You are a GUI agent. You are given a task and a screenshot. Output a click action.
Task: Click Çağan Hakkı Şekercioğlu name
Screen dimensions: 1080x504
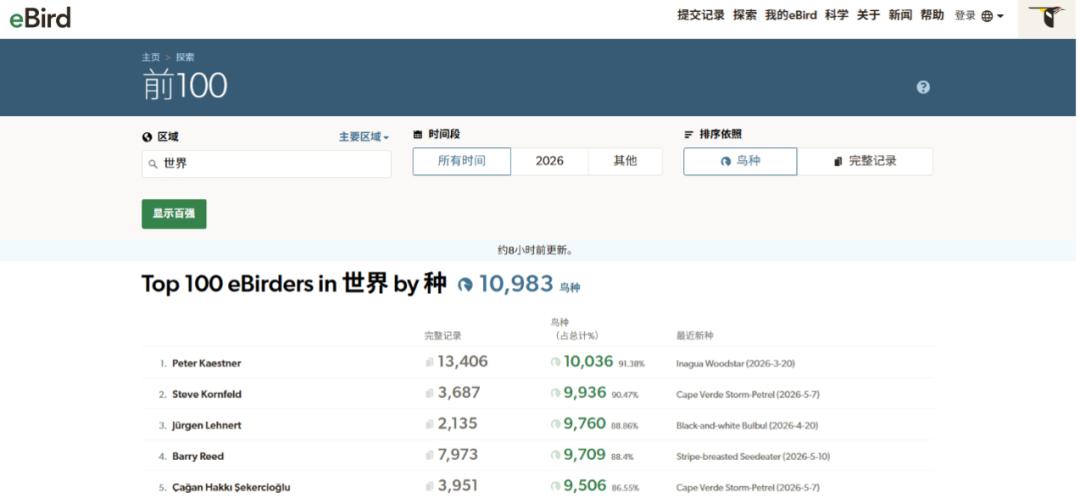click(231, 487)
